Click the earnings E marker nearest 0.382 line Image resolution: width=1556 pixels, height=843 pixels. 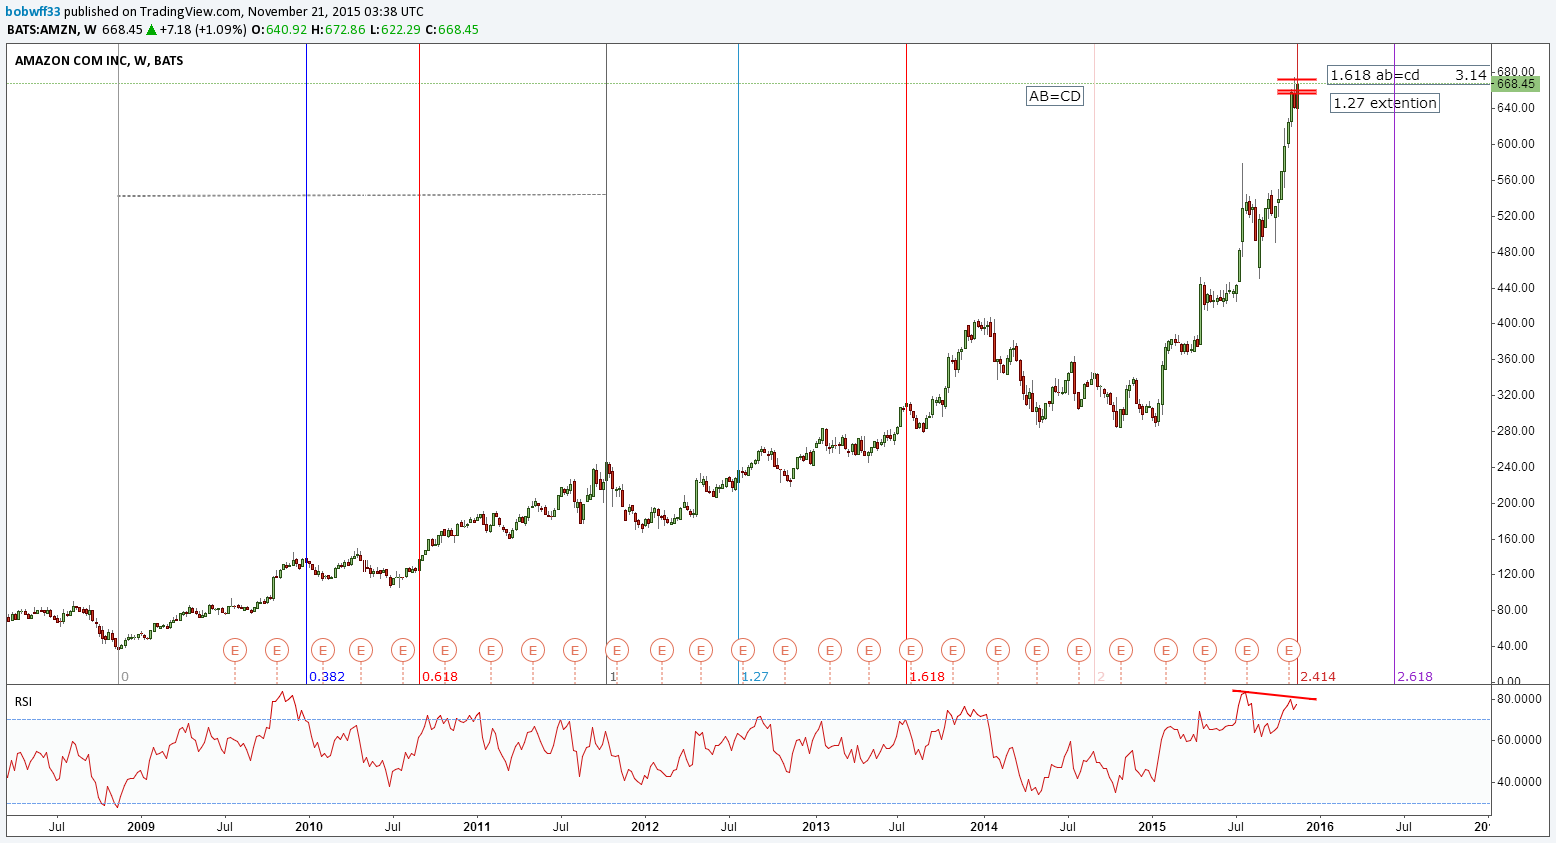click(322, 650)
